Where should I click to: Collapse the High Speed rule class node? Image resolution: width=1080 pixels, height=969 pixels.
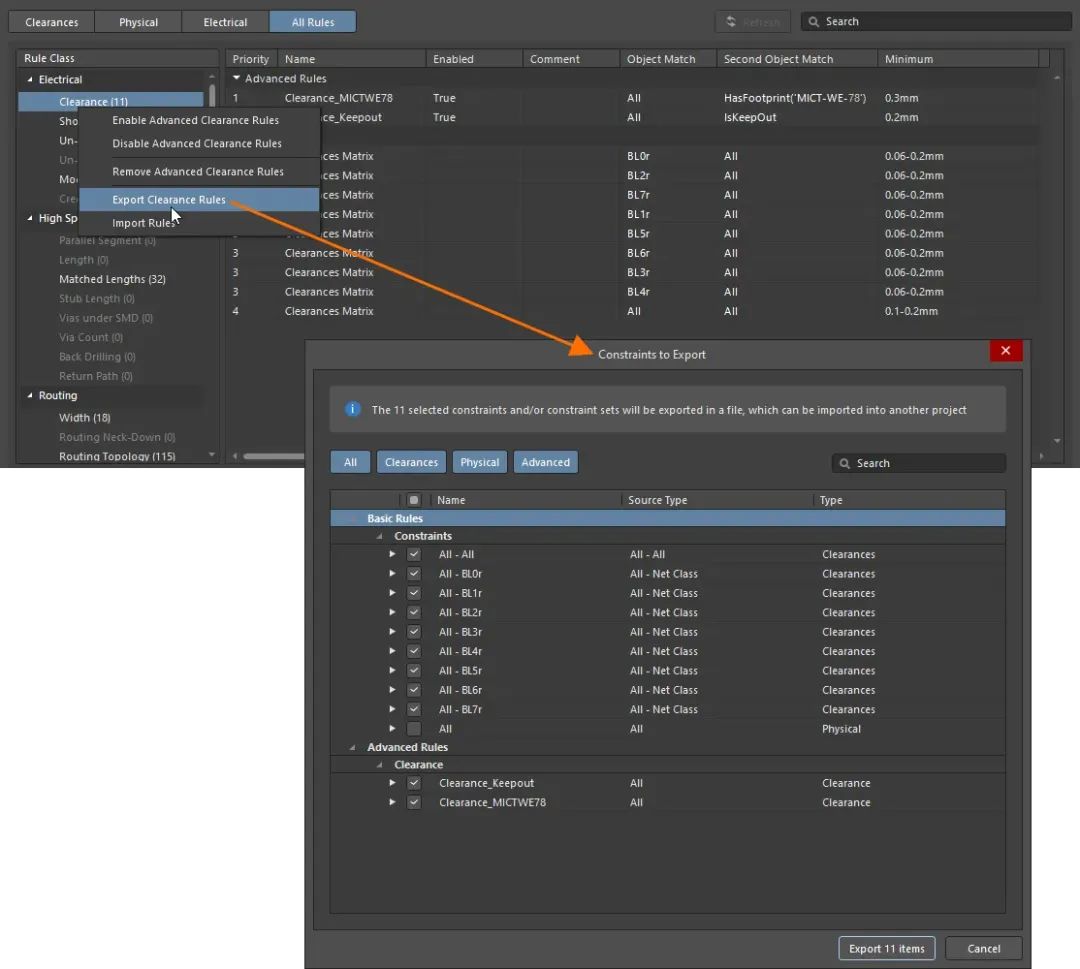coord(30,218)
